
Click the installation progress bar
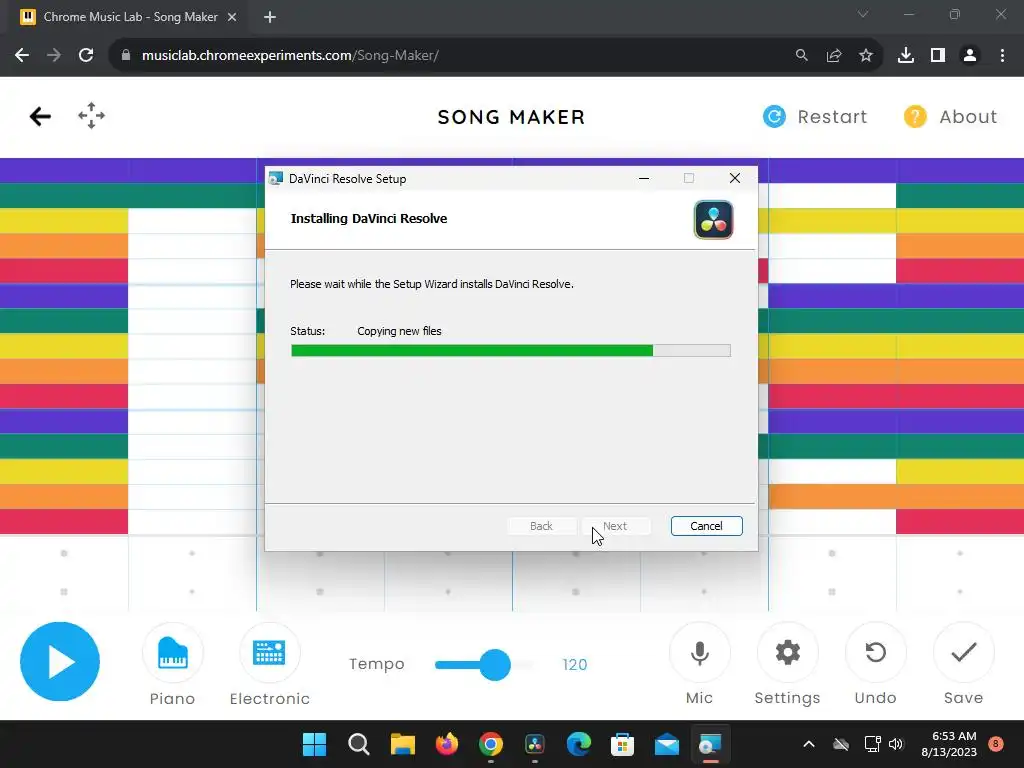point(511,351)
